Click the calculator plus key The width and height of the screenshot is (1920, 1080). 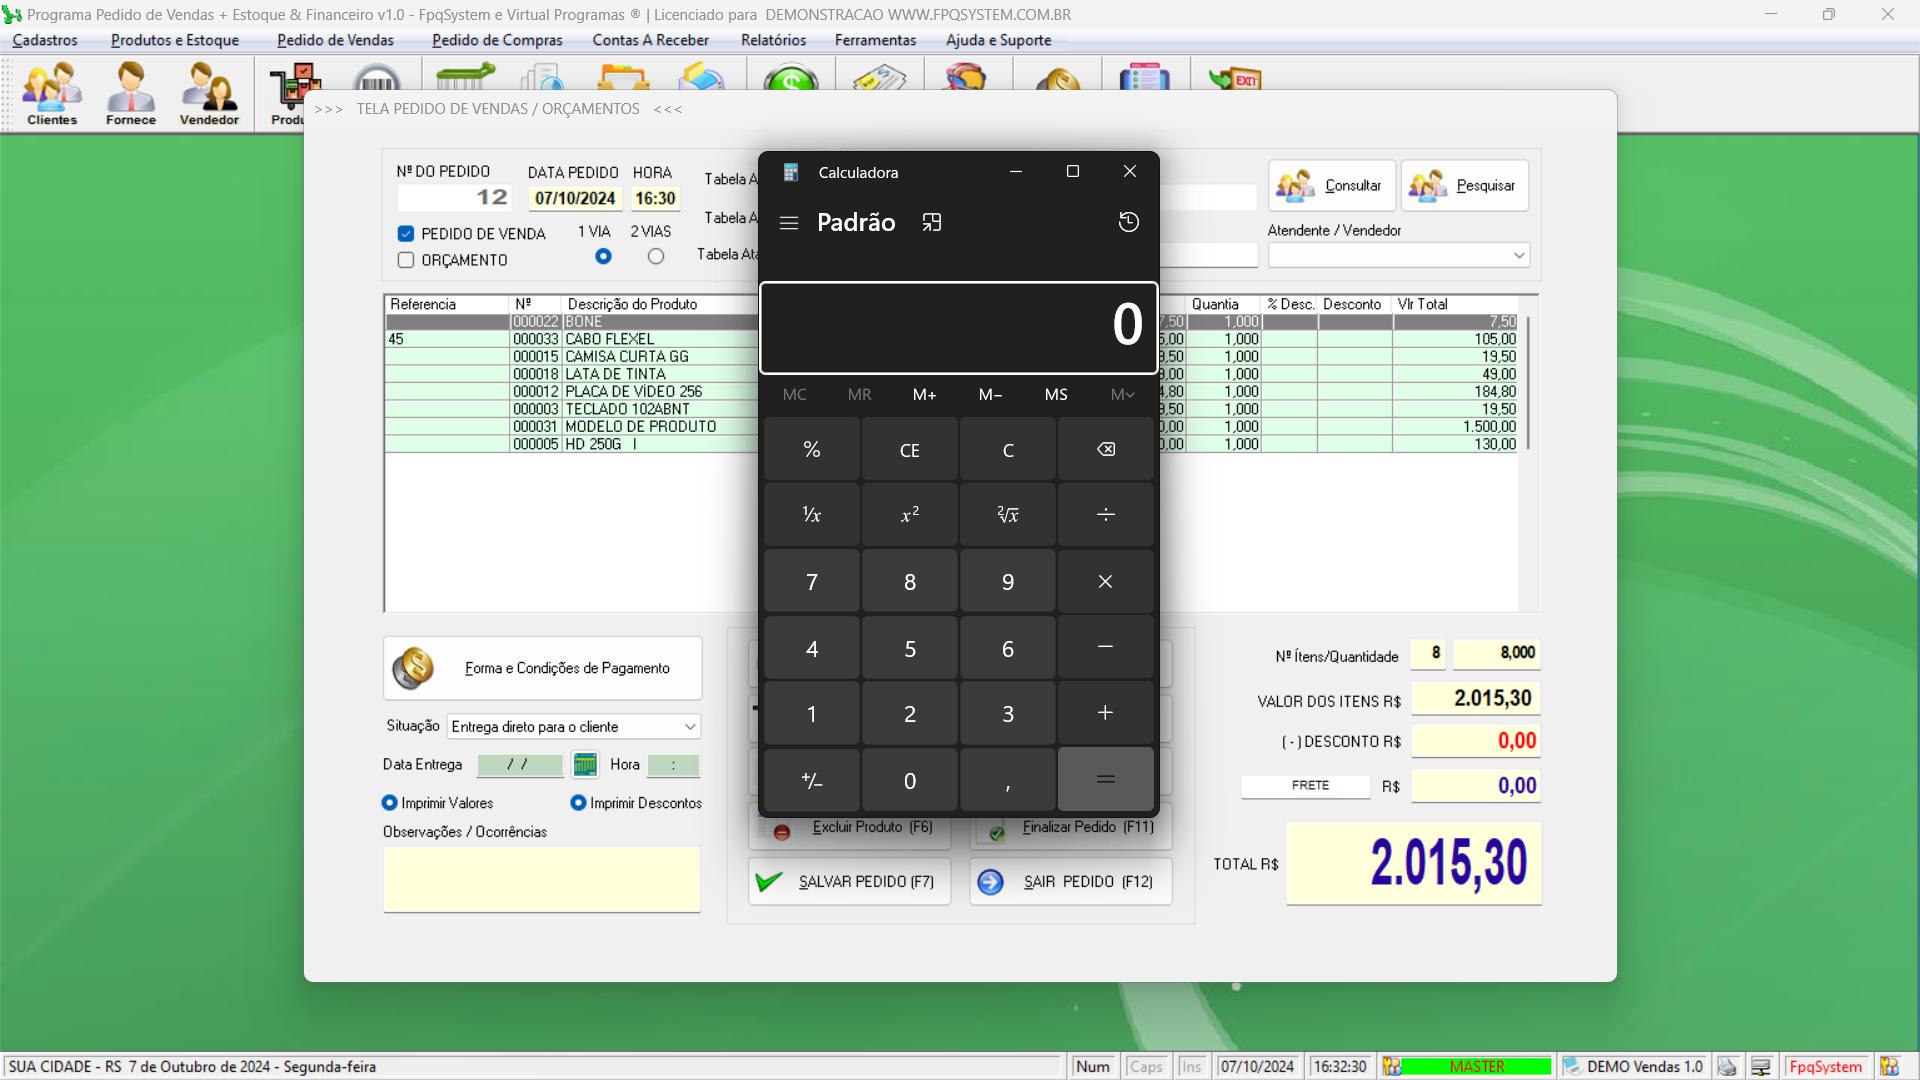1105,713
